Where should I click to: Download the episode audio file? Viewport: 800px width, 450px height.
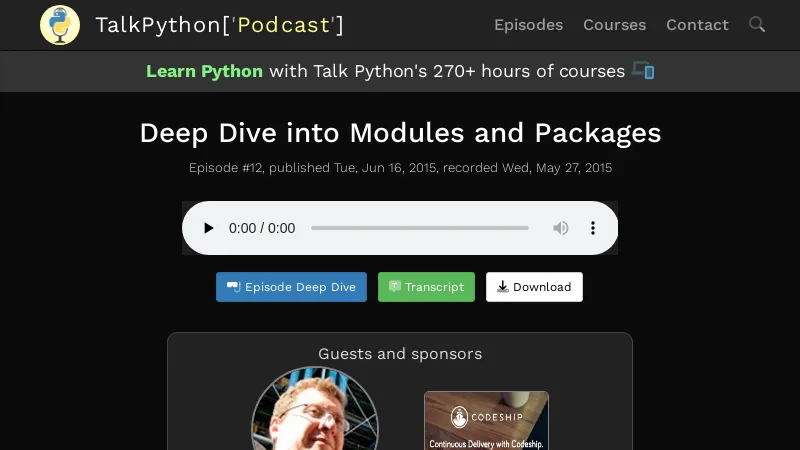[534, 287]
